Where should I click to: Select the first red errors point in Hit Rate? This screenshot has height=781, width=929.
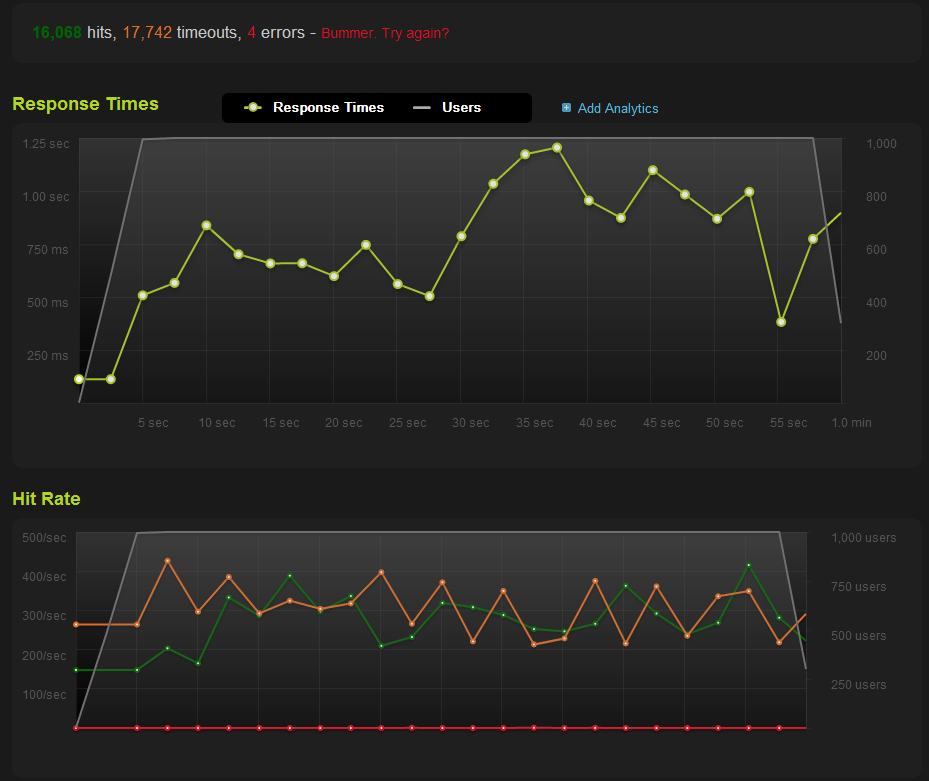click(x=76, y=728)
